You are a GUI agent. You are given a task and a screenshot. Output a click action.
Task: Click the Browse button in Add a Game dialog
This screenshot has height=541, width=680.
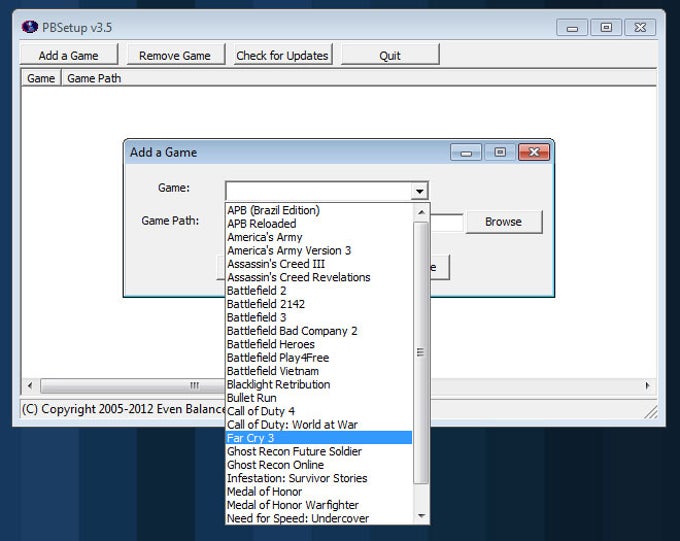[504, 222]
